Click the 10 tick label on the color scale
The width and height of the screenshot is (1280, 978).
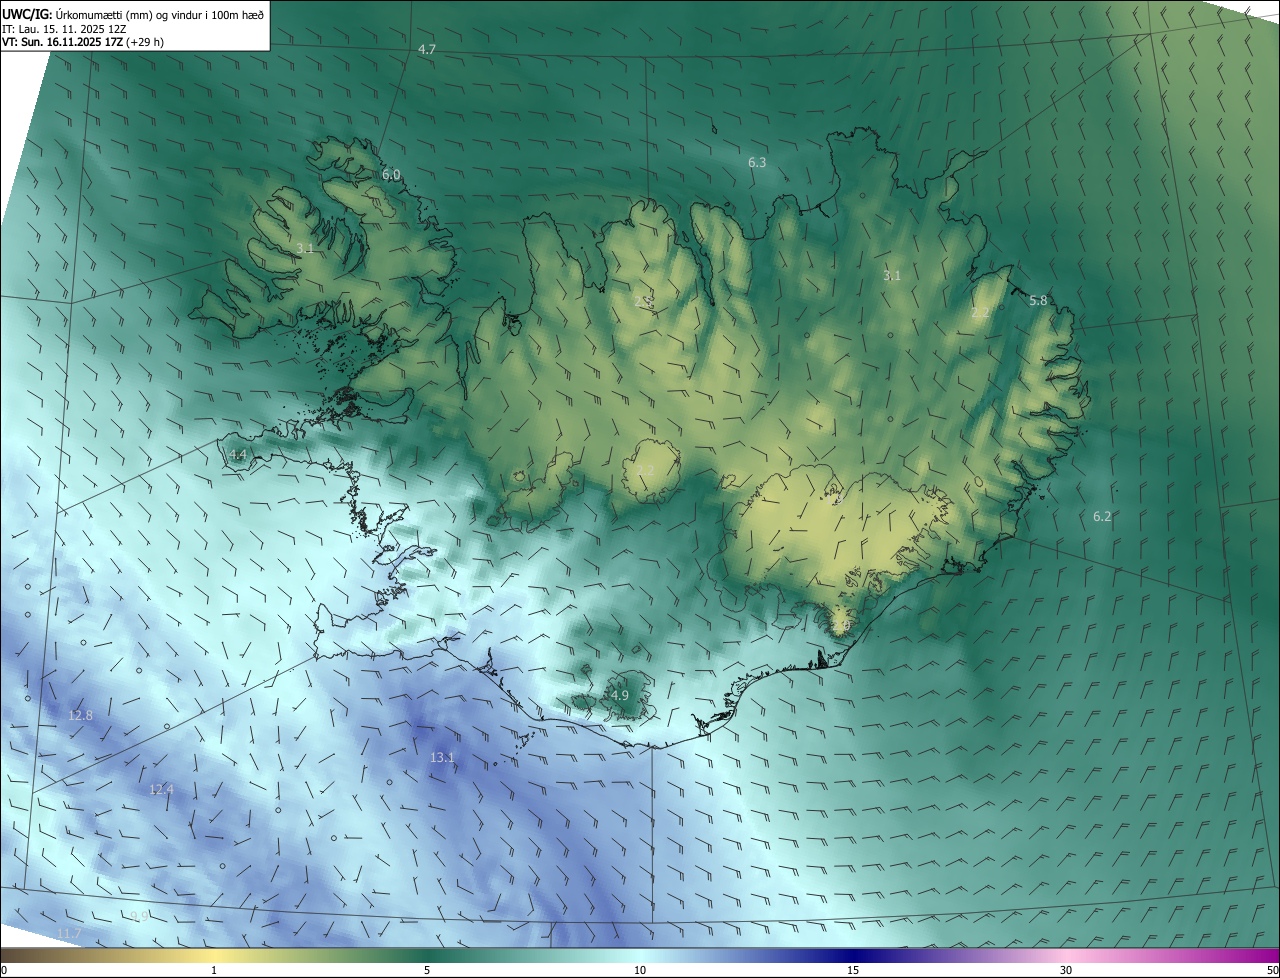coord(640,970)
